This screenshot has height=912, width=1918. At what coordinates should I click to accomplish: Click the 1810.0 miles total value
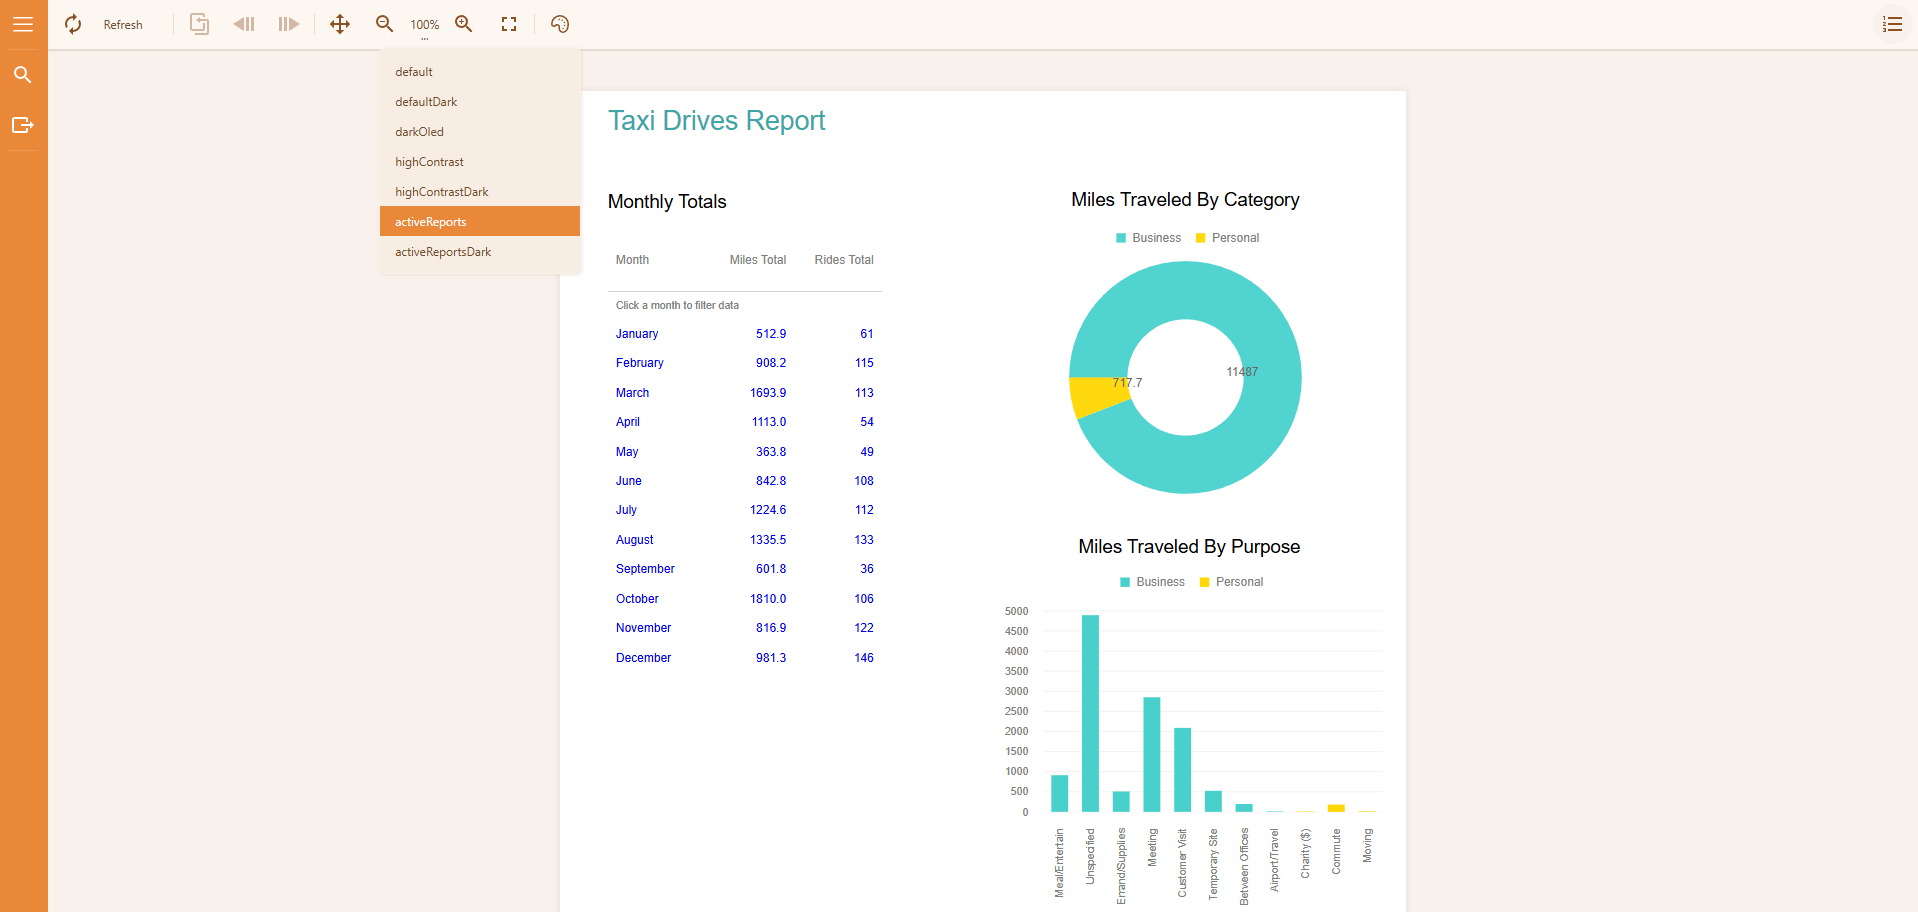[x=768, y=599]
